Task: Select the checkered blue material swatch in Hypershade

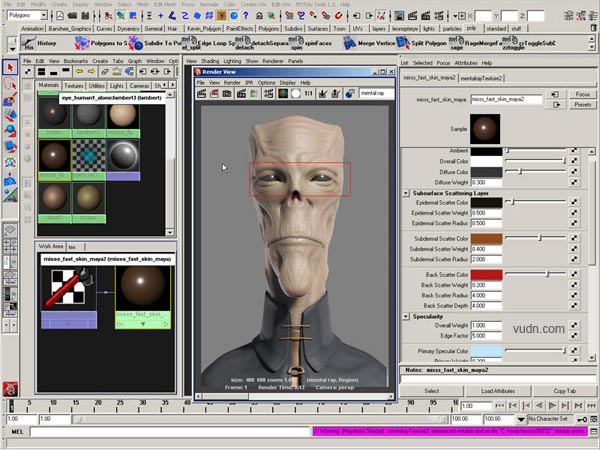Action: pos(89,156)
